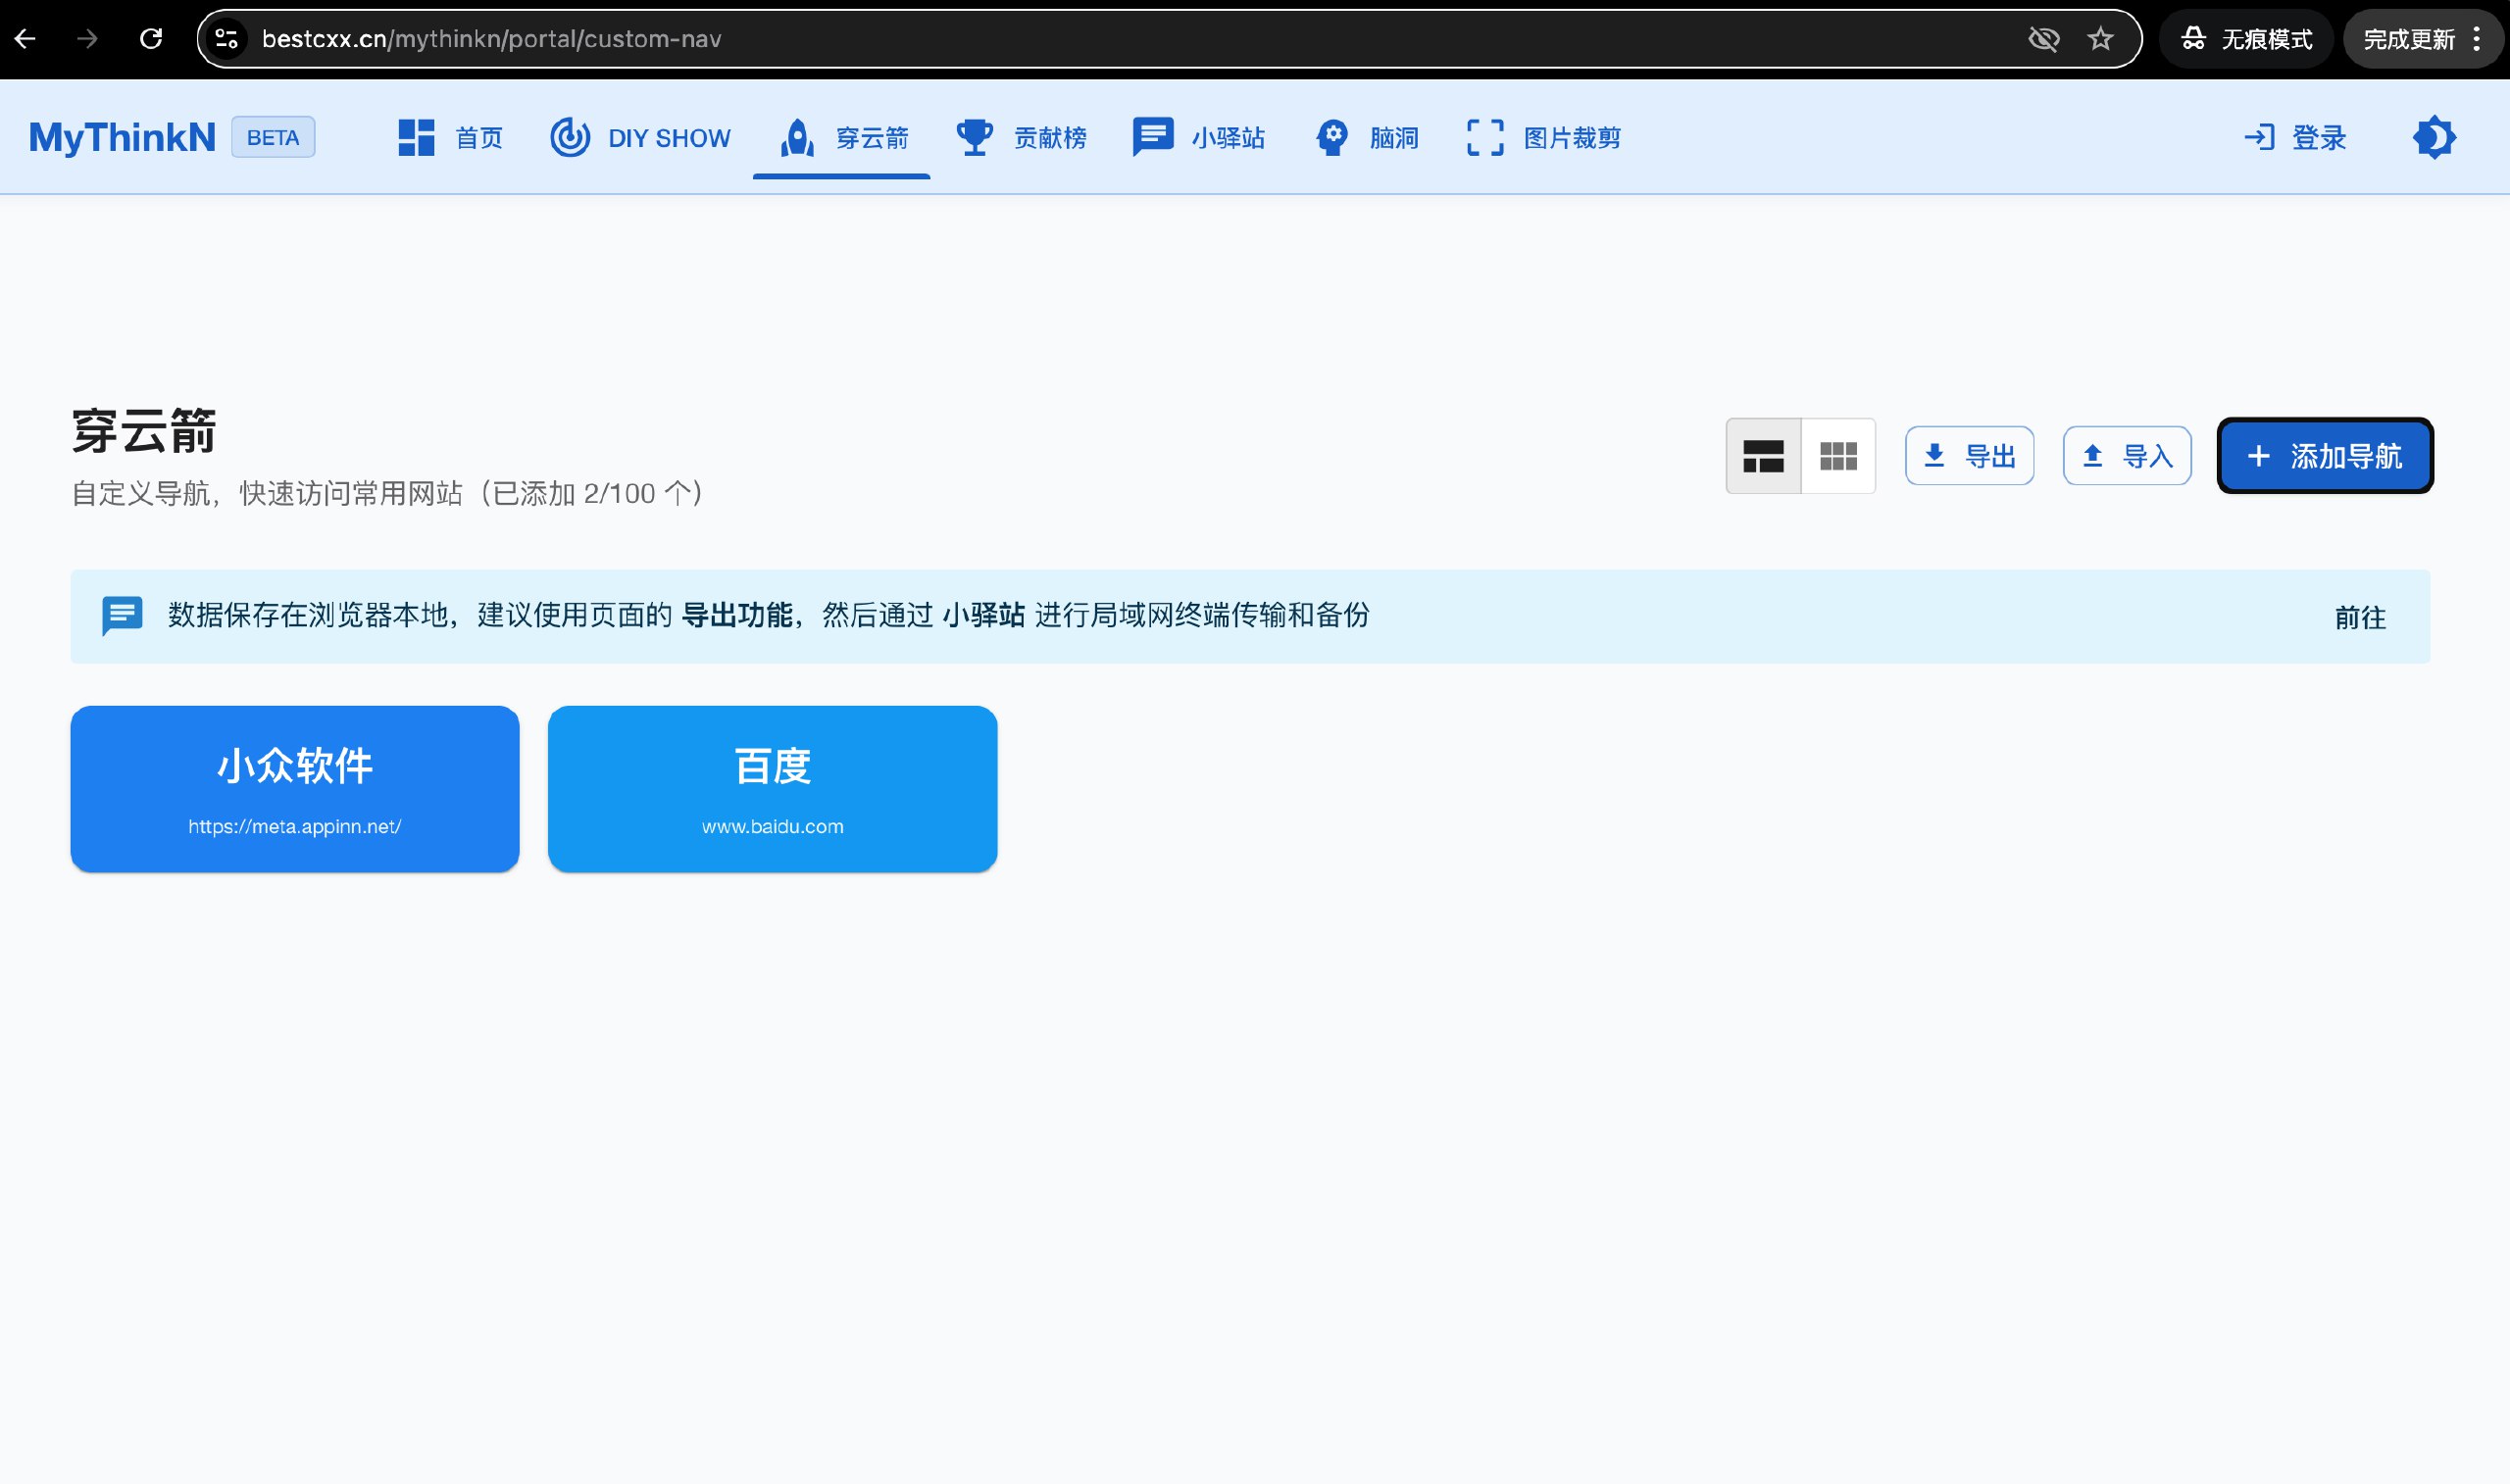Click the browser forward arrow
The width and height of the screenshot is (2510, 1484).
[x=88, y=39]
